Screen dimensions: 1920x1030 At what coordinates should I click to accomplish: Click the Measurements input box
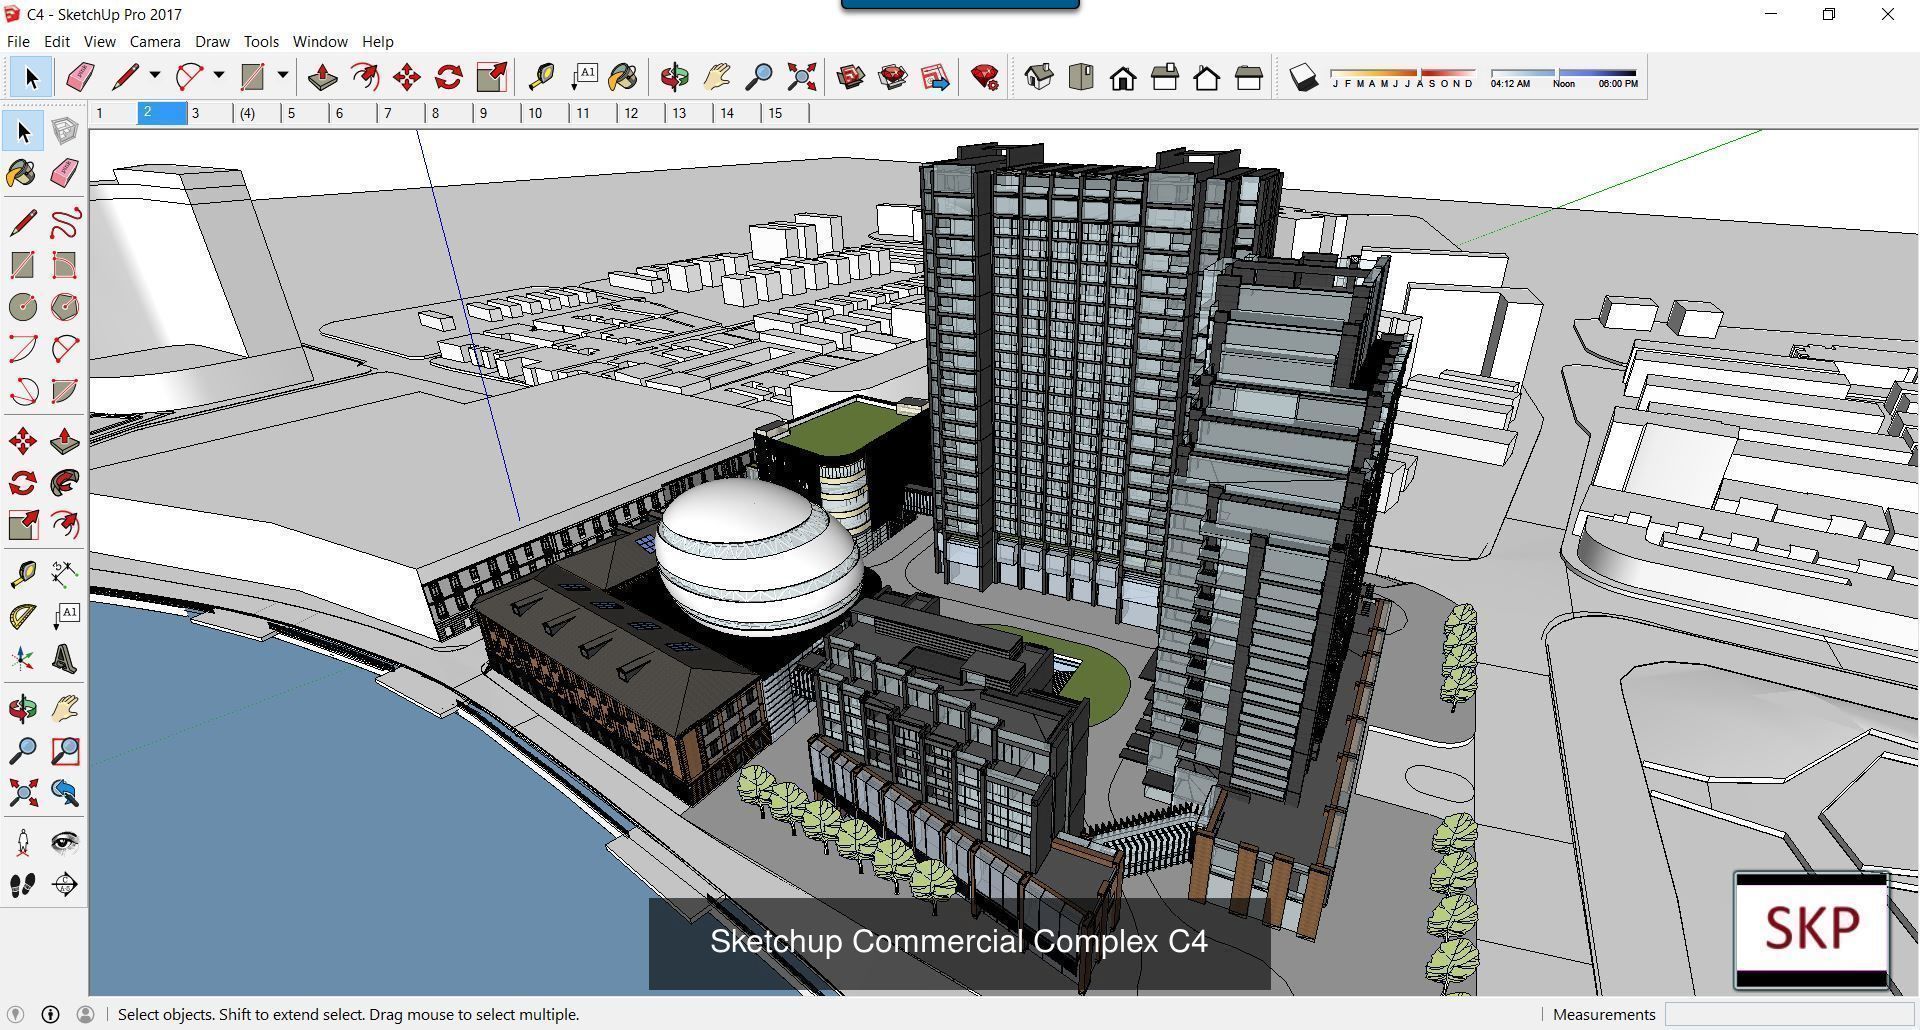[x=1787, y=1014]
